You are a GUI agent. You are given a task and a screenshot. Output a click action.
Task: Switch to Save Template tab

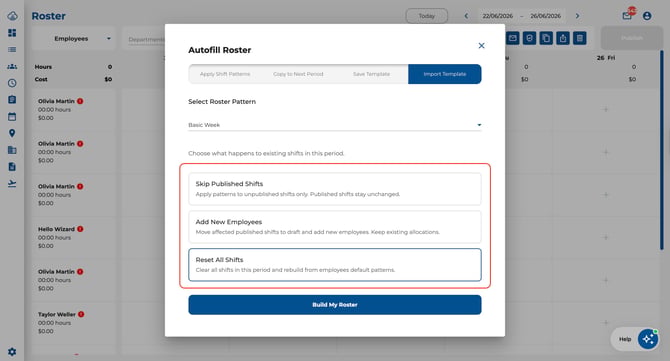(371, 74)
